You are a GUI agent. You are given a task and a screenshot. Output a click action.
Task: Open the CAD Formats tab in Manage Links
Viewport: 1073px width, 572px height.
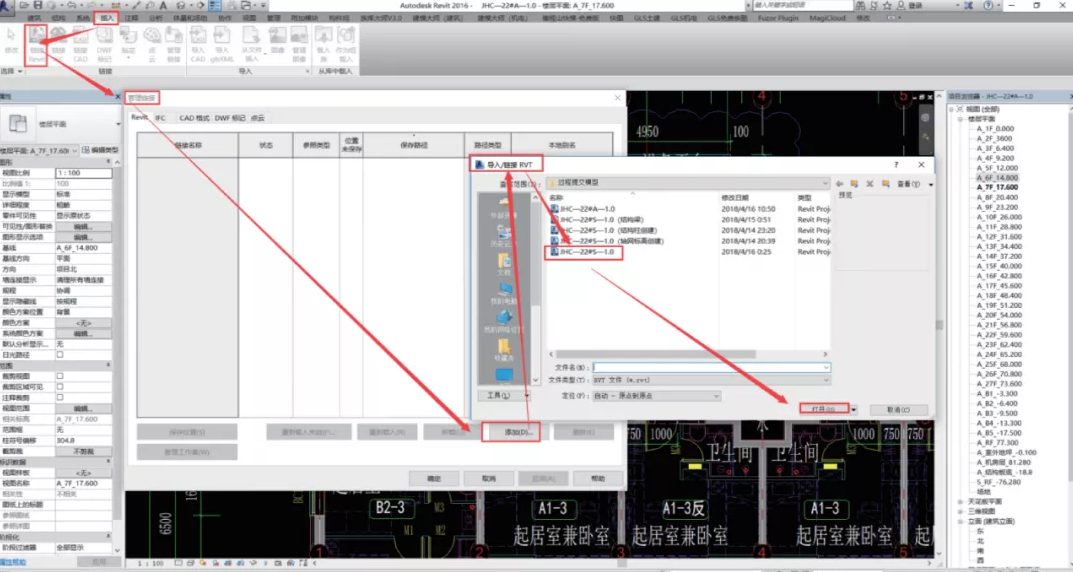point(194,118)
